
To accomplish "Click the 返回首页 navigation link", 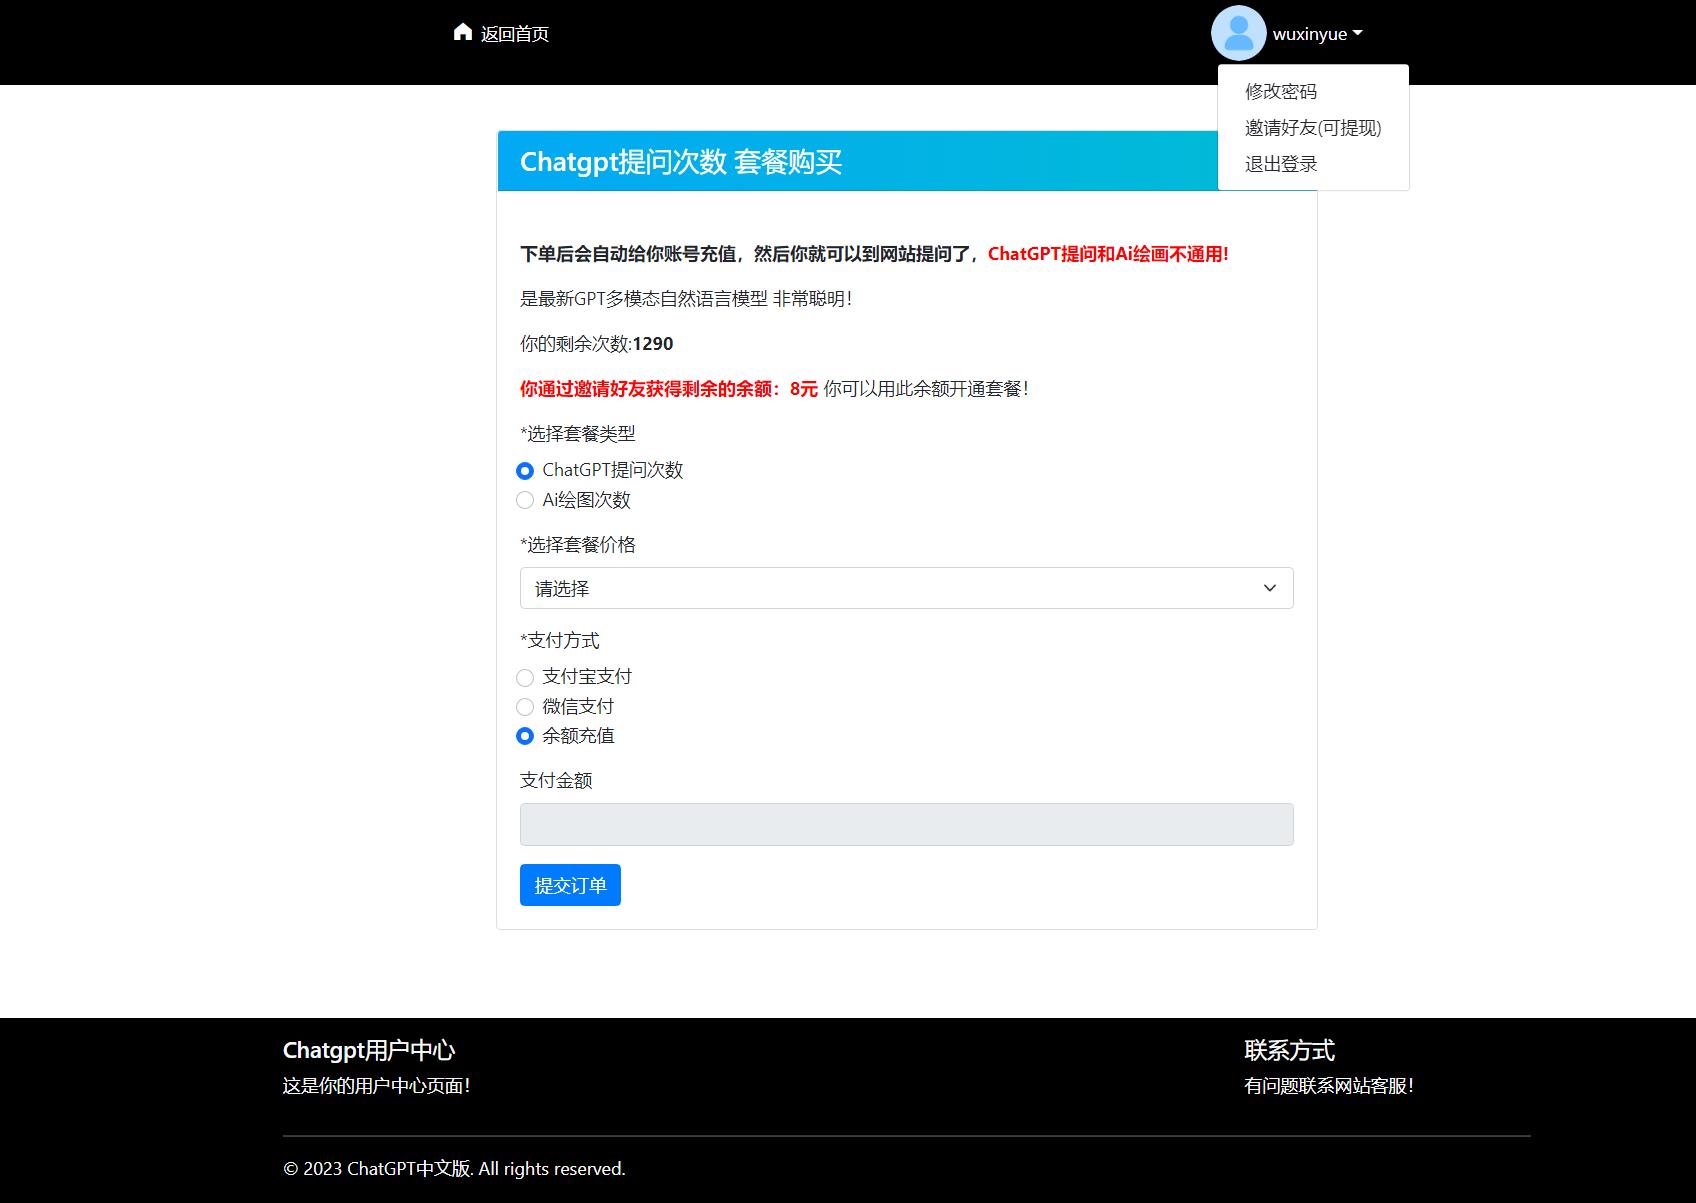I will coord(514,33).
